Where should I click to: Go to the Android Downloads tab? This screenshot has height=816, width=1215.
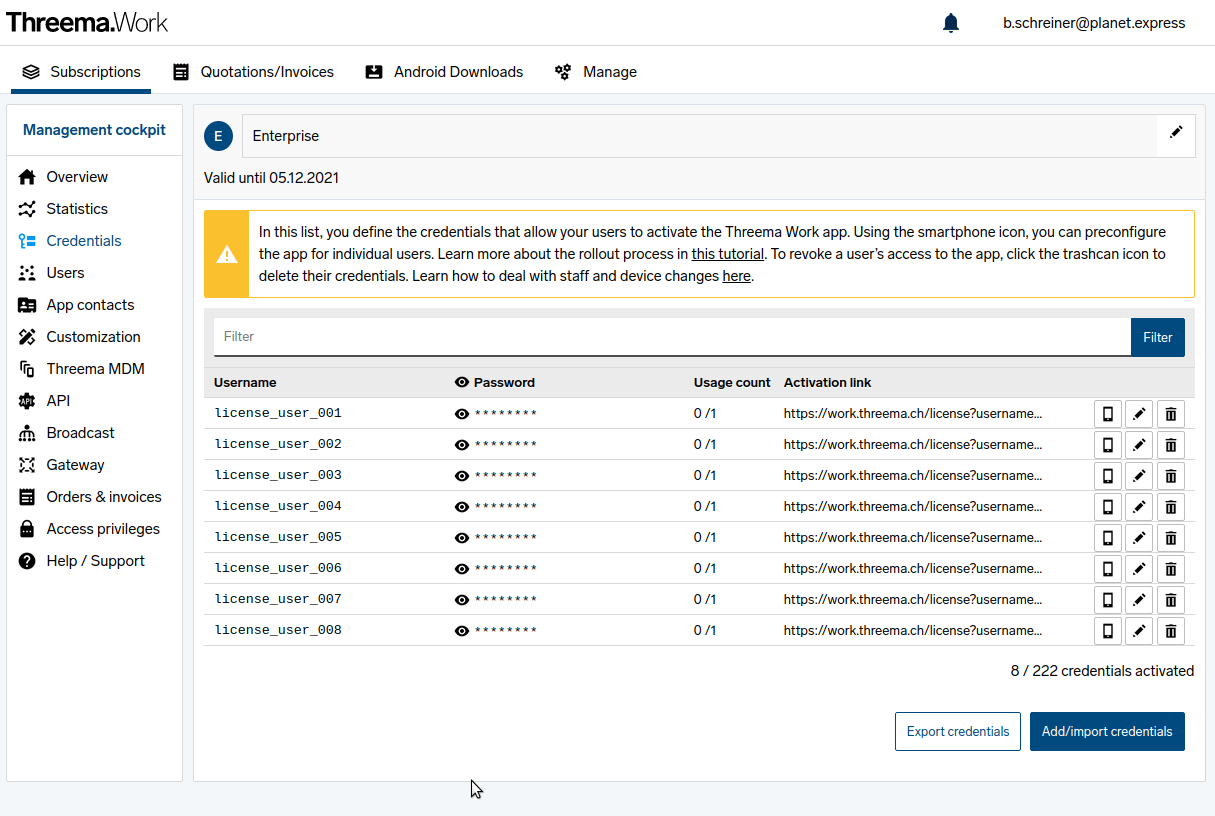tap(444, 72)
